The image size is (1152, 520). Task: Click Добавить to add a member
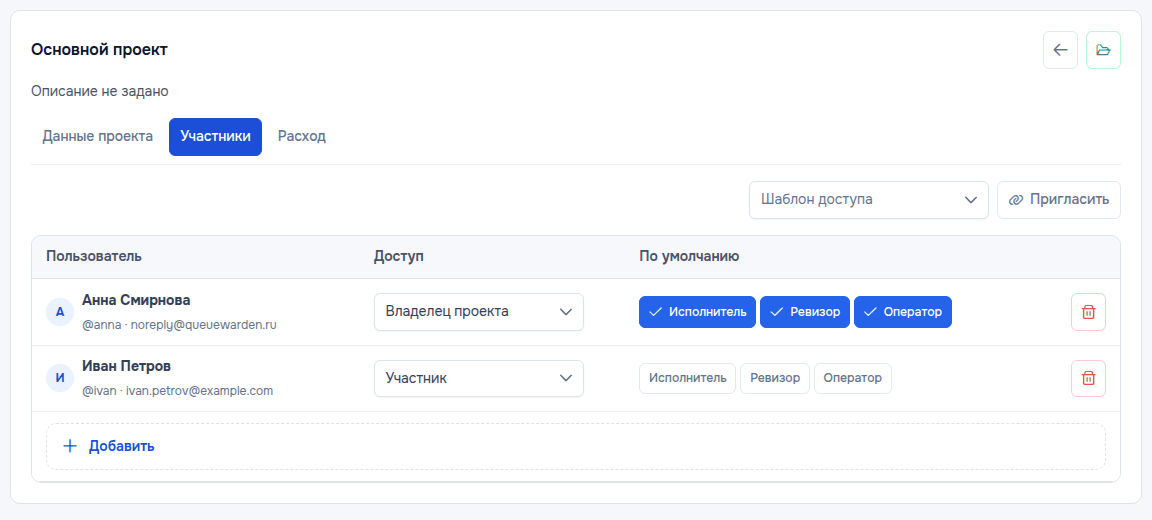click(x=575, y=446)
